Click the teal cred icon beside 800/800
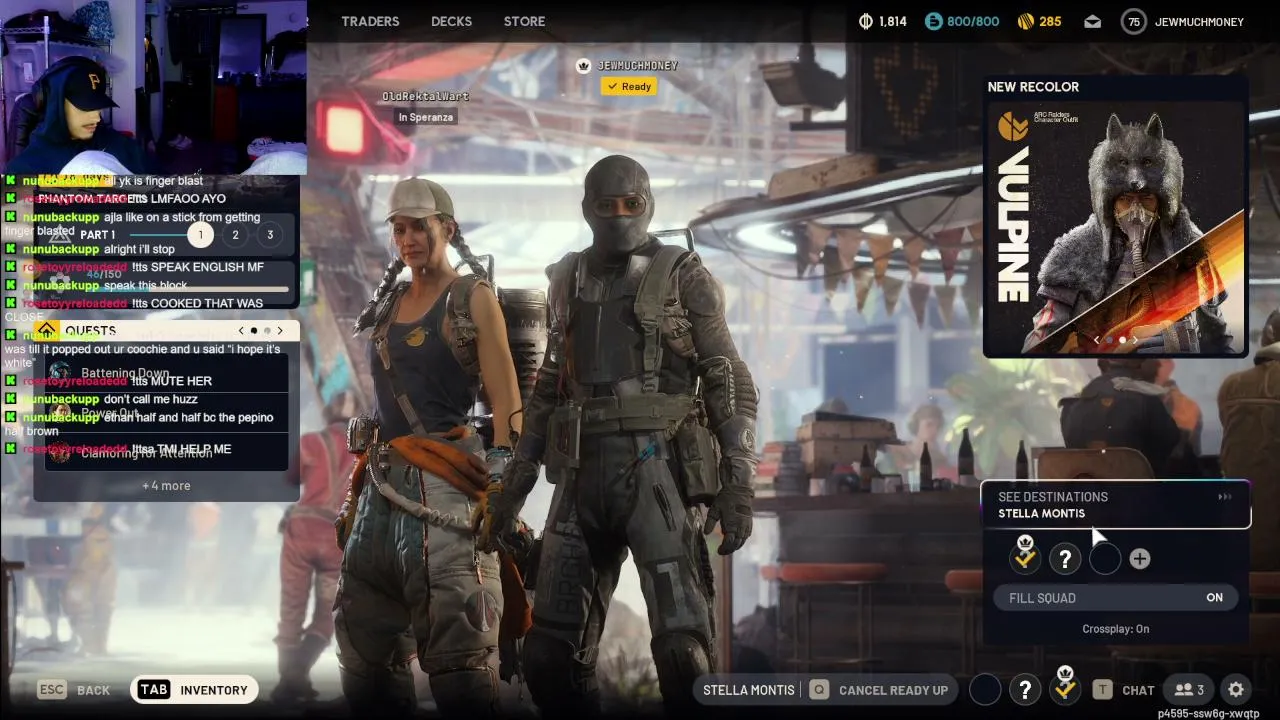1280x720 pixels. pos(933,21)
